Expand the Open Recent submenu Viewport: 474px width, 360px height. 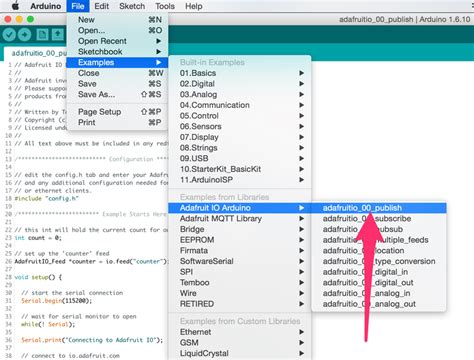(117, 41)
